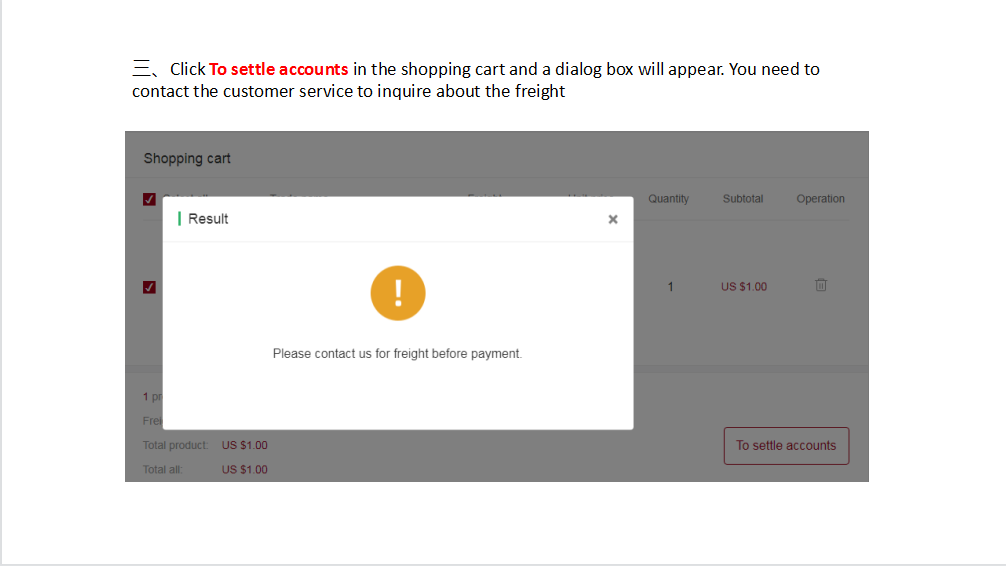Toggle the Select all checkbox in cart header
Viewport: 1006px width, 566px height.
click(149, 199)
